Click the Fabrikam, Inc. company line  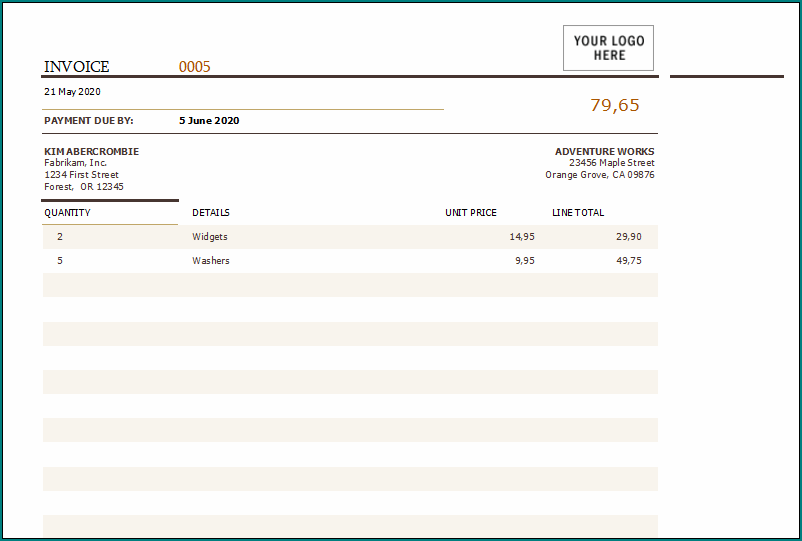[75, 163]
